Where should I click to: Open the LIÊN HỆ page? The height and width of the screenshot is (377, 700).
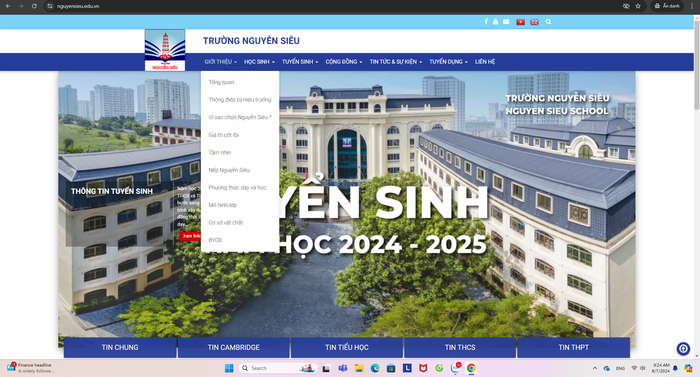[485, 62]
